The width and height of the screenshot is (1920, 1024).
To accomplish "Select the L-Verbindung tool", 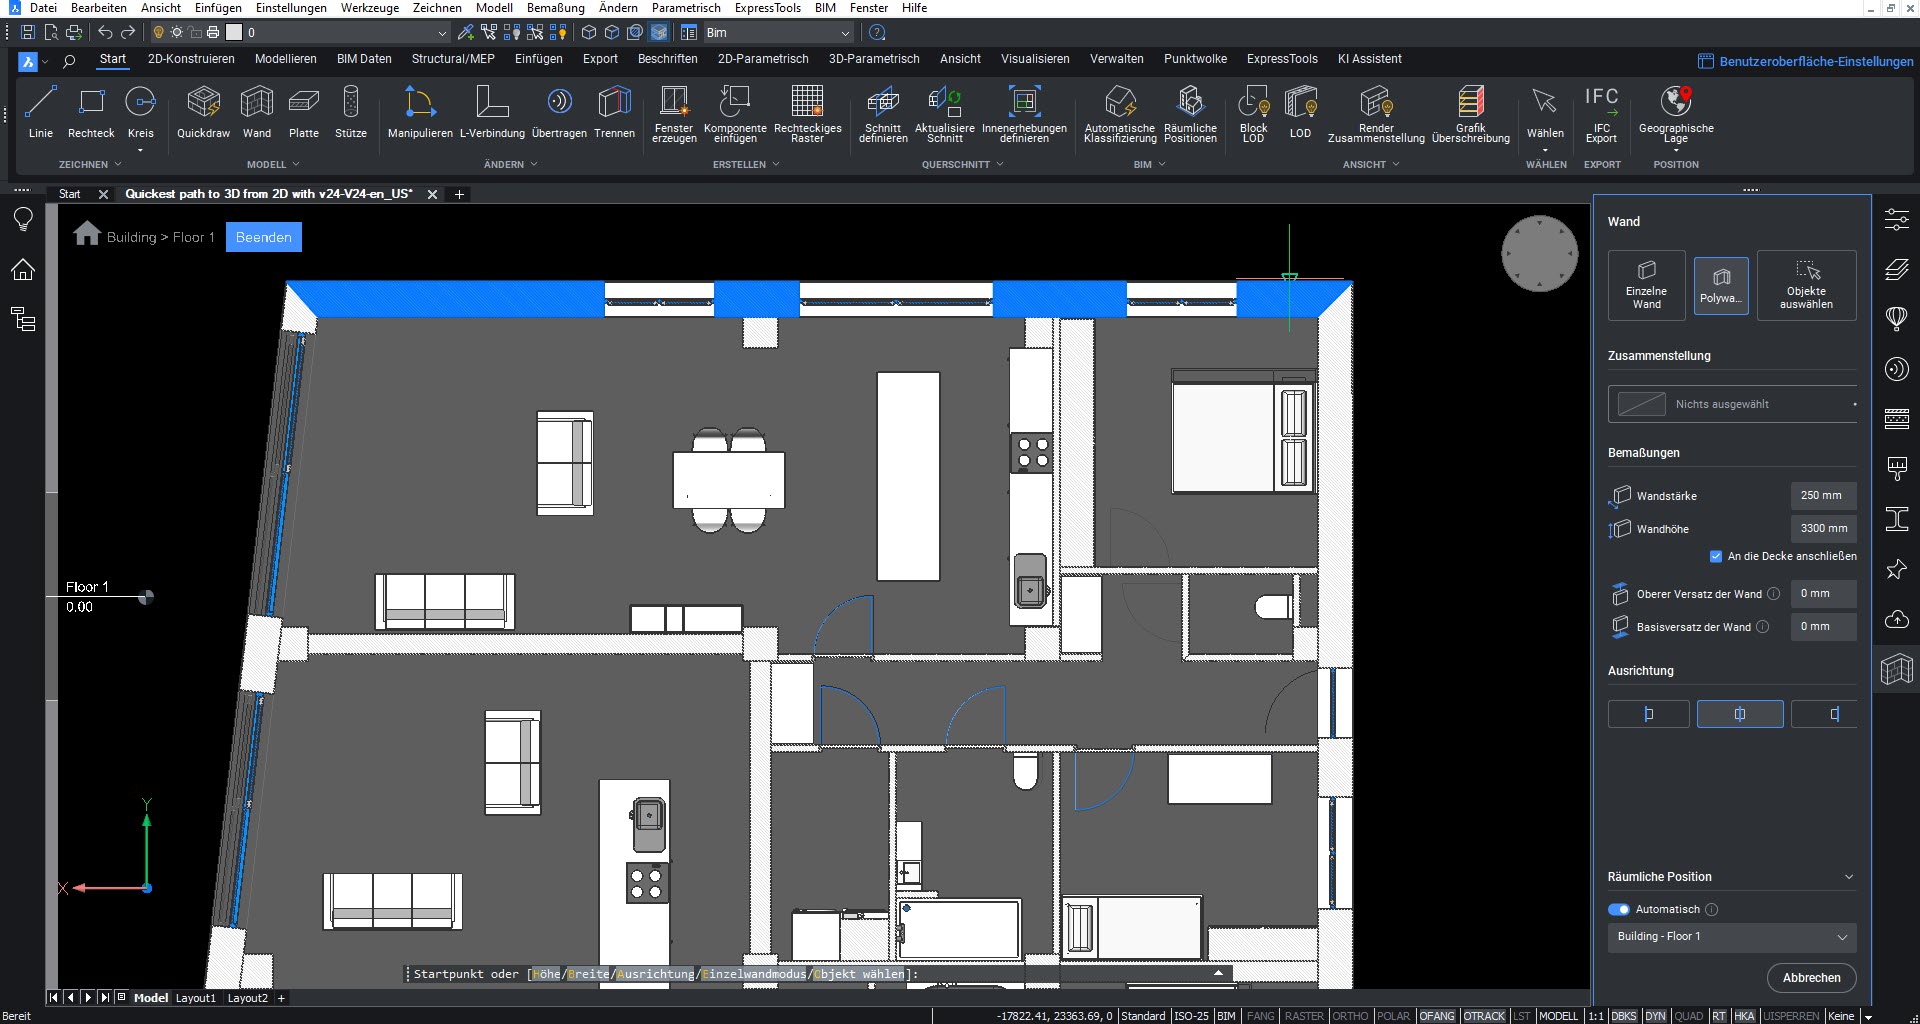I will (x=492, y=111).
